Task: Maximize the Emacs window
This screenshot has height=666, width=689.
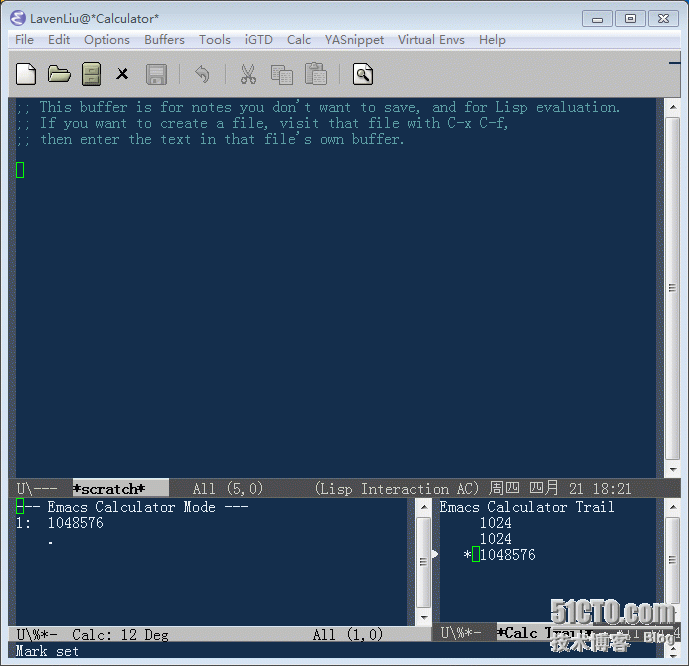Action: point(630,18)
